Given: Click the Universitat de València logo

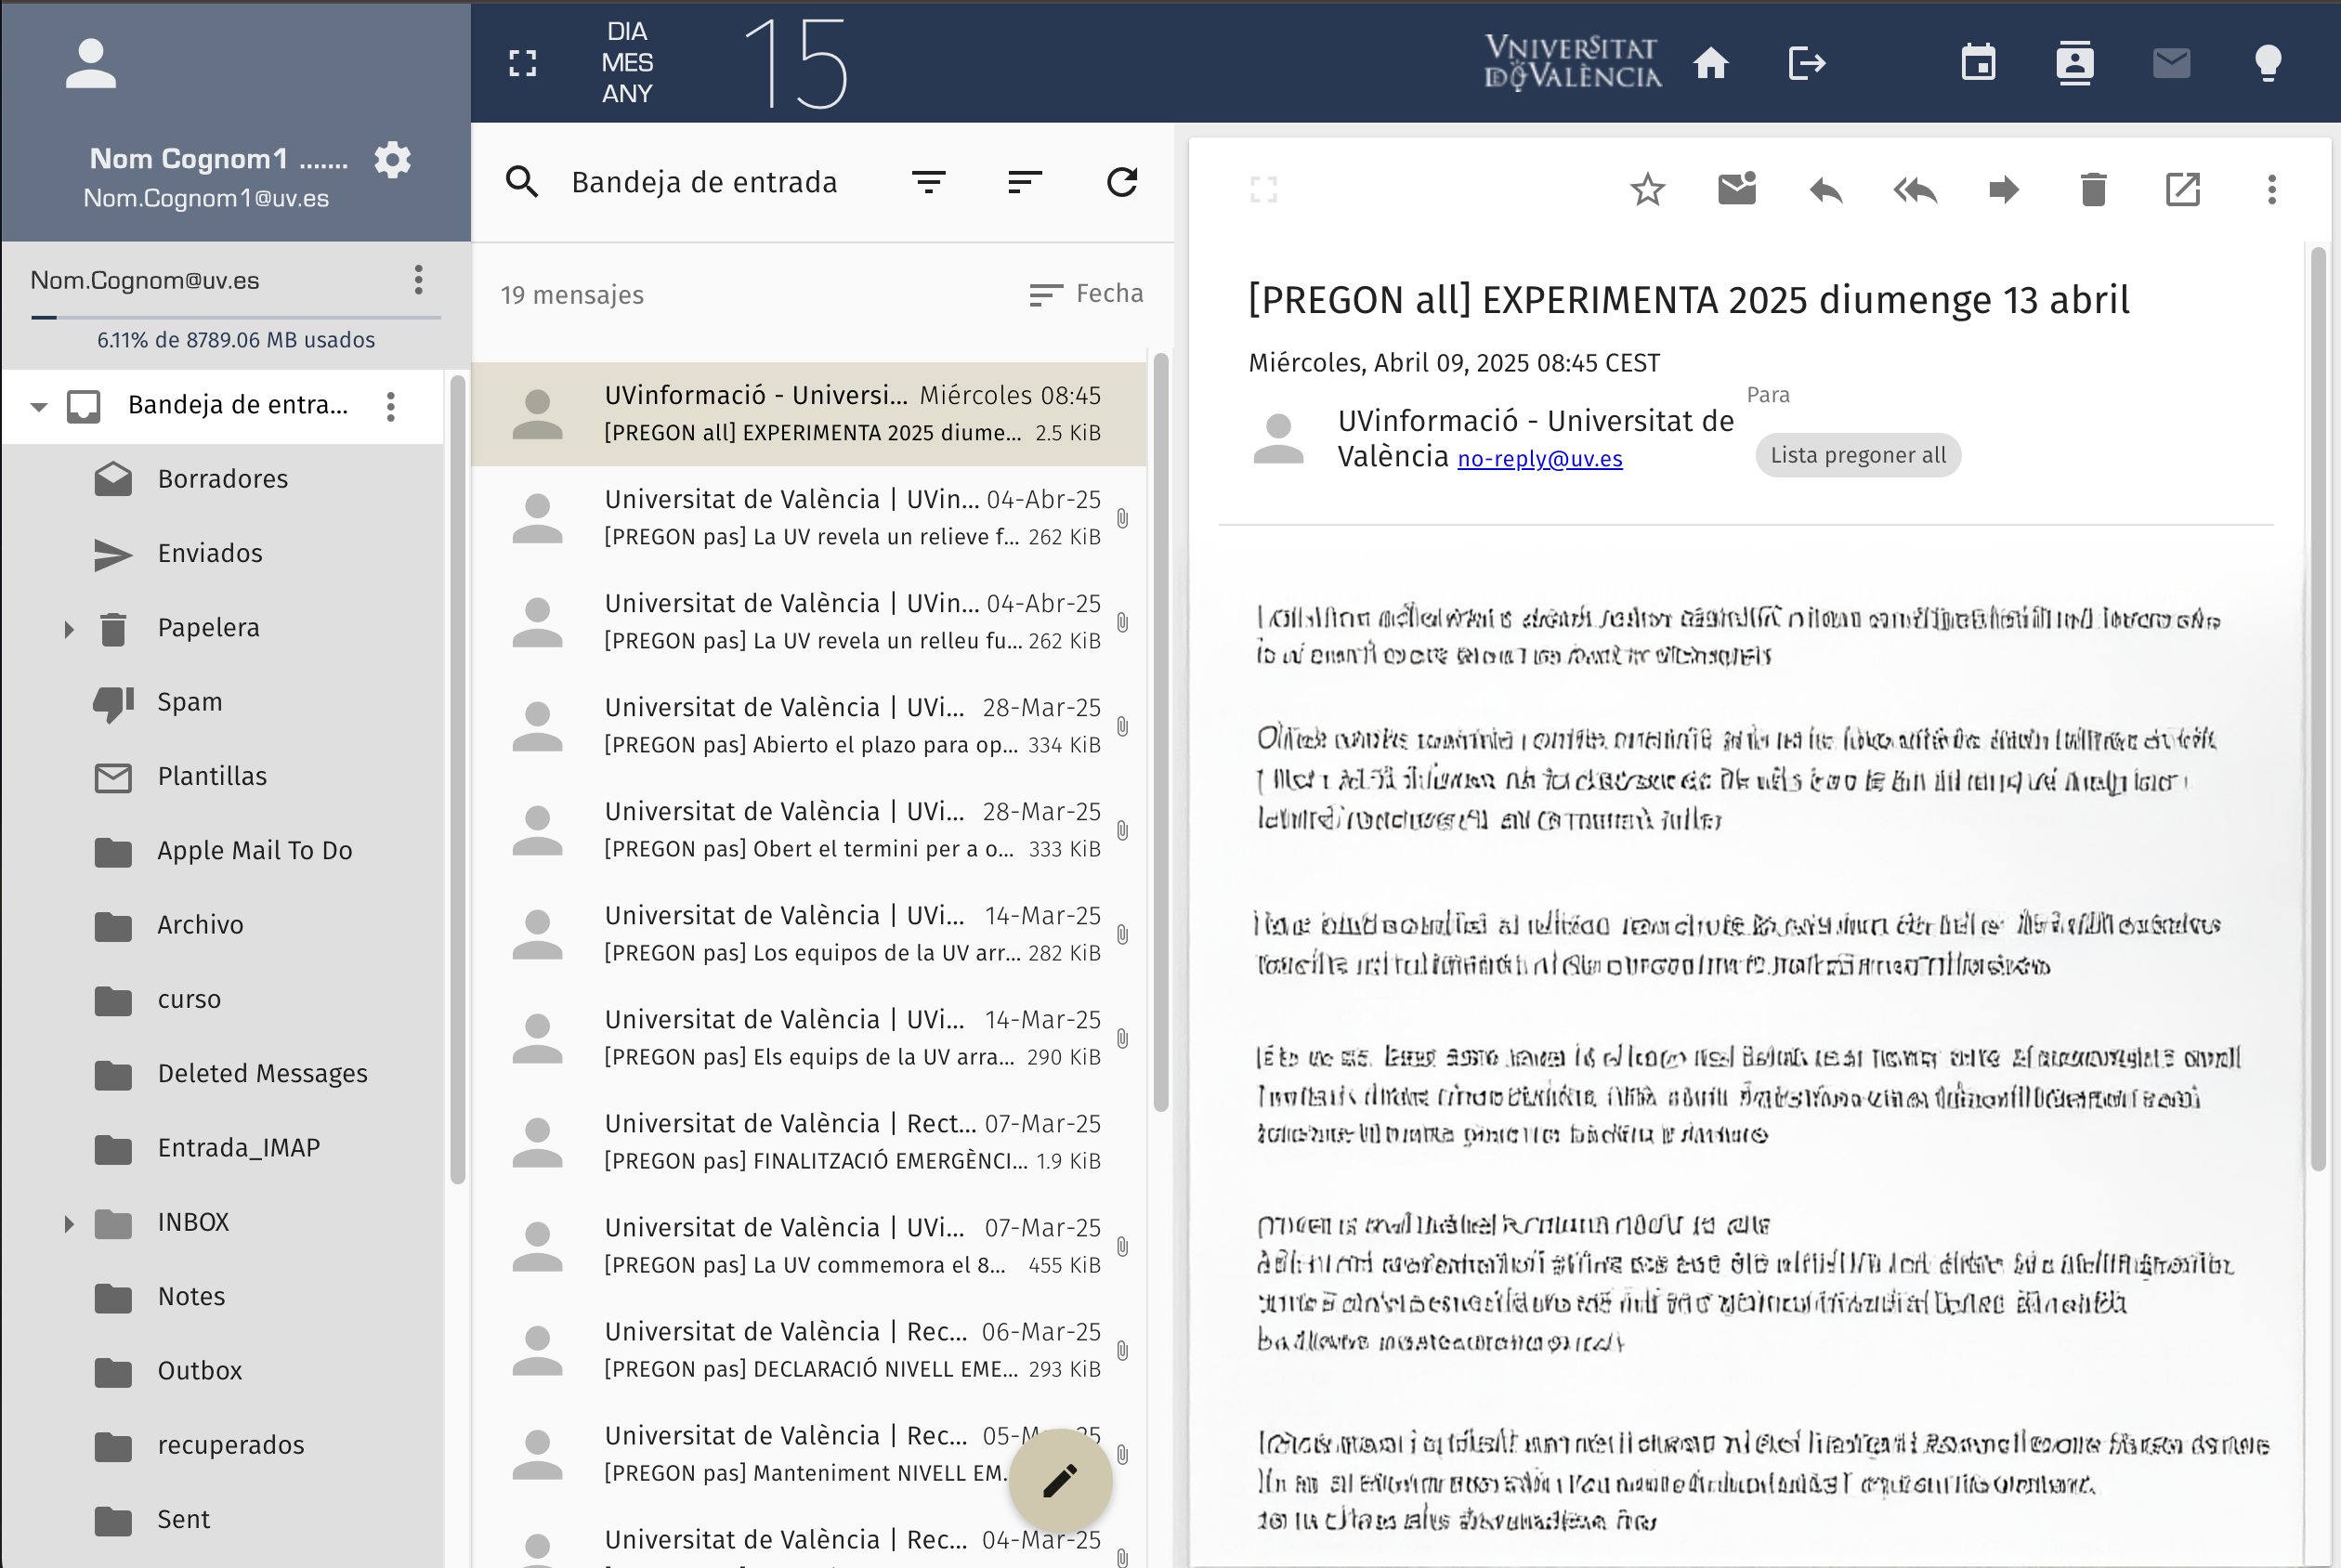Looking at the screenshot, I should [1572, 62].
